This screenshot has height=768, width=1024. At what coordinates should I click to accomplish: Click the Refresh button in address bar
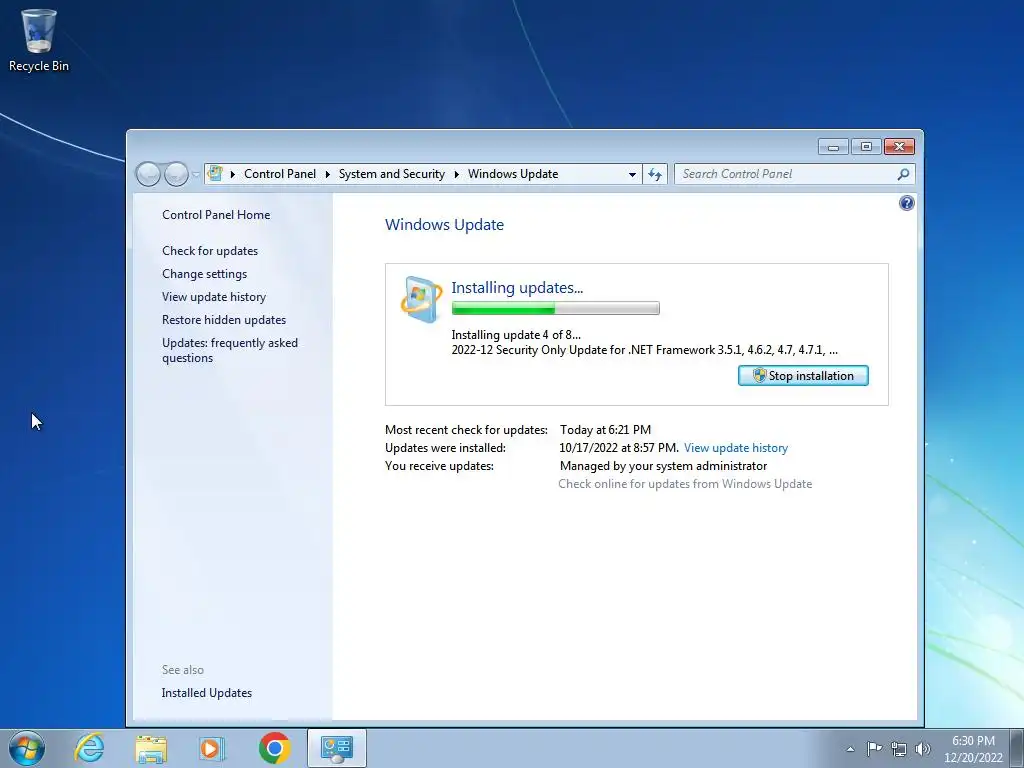pos(655,174)
